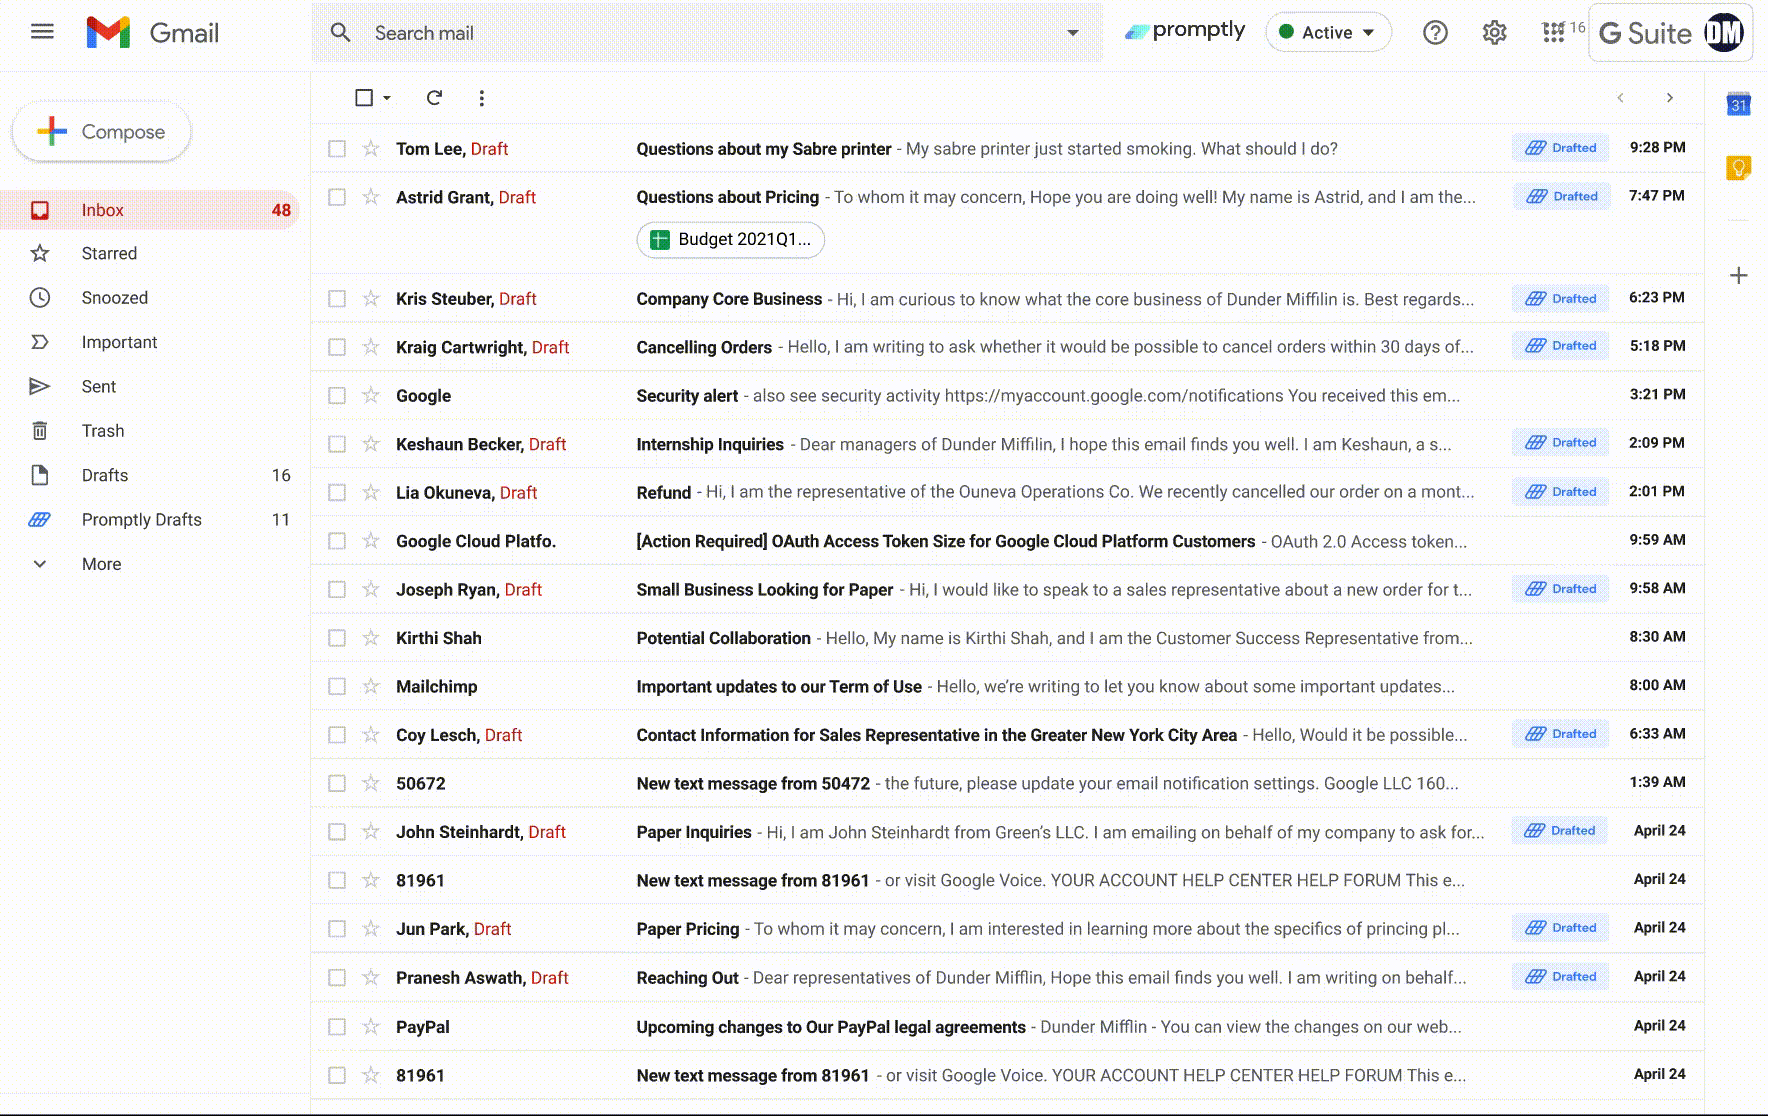The image size is (1768, 1116).
Task: Open the Internship Inquiries email
Action: tap(1008, 444)
